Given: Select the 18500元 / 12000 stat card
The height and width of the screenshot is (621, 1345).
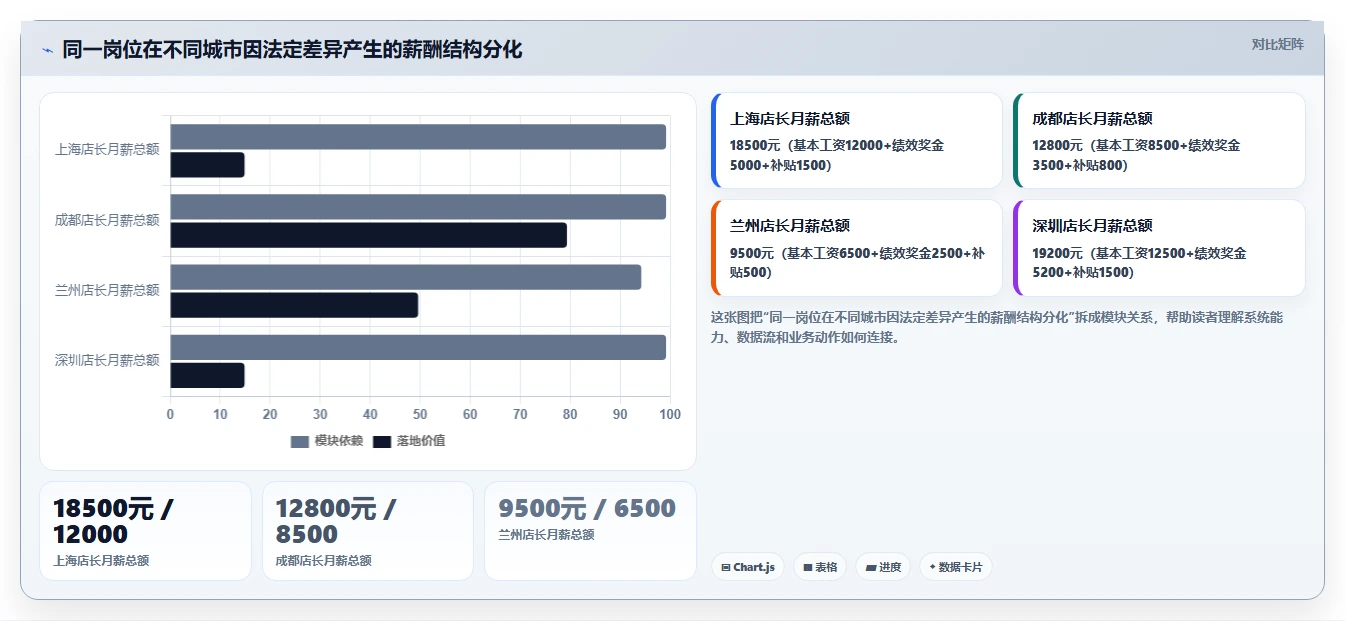Looking at the screenshot, I should (x=145, y=531).
